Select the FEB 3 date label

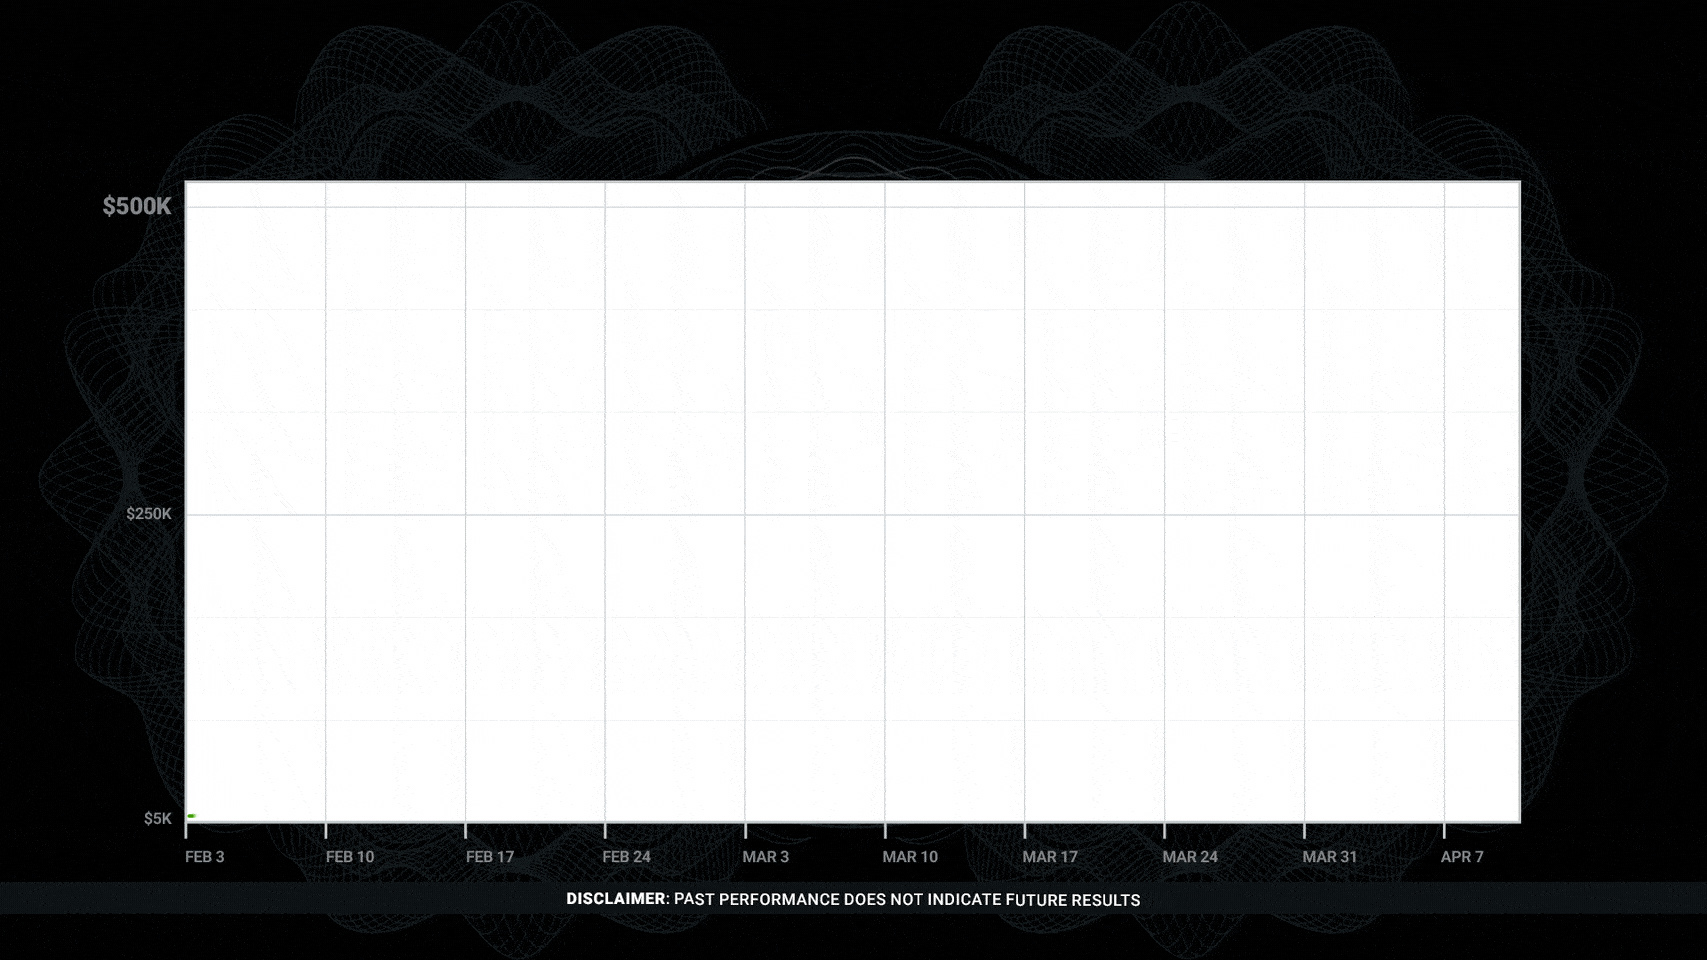205,857
